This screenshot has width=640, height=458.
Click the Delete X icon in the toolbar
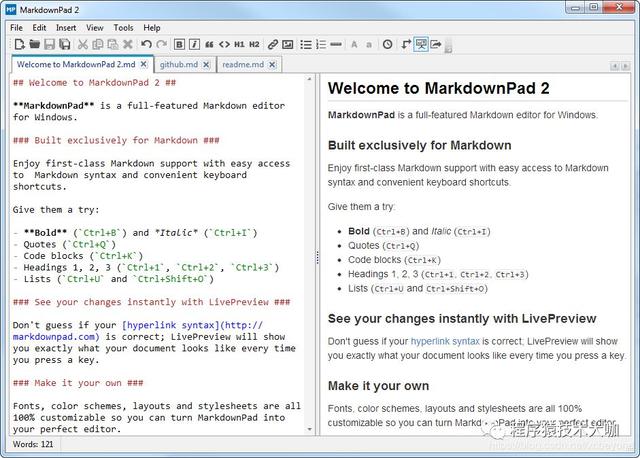click(x=128, y=44)
